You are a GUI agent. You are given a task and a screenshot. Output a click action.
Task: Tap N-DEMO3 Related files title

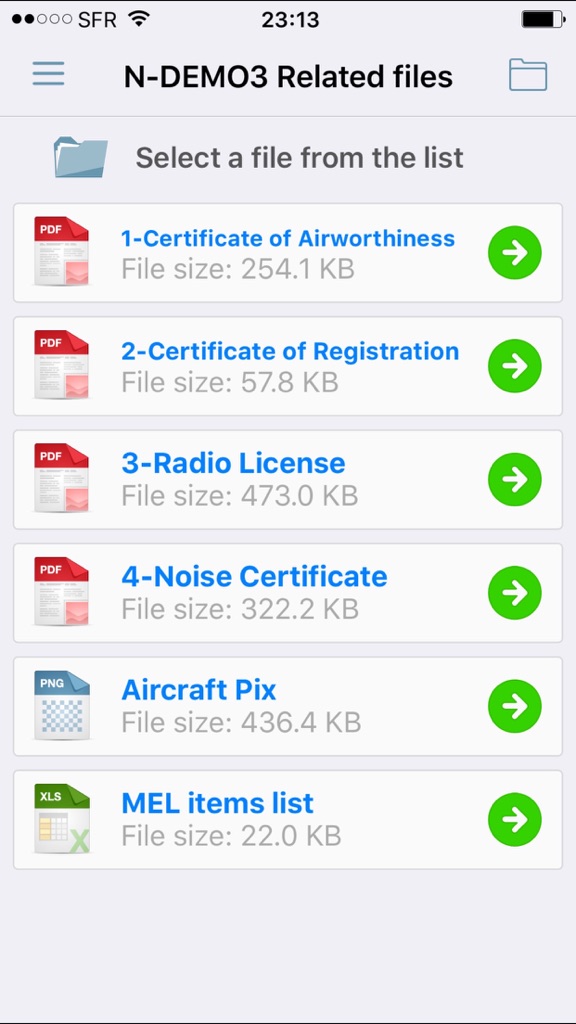click(x=288, y=76)
